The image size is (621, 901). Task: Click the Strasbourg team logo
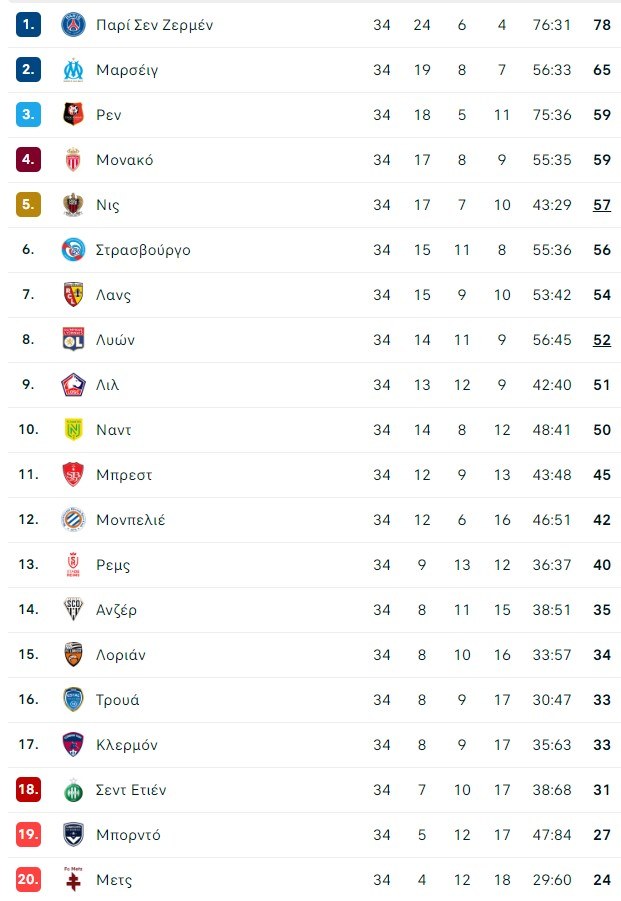point(73,250)
